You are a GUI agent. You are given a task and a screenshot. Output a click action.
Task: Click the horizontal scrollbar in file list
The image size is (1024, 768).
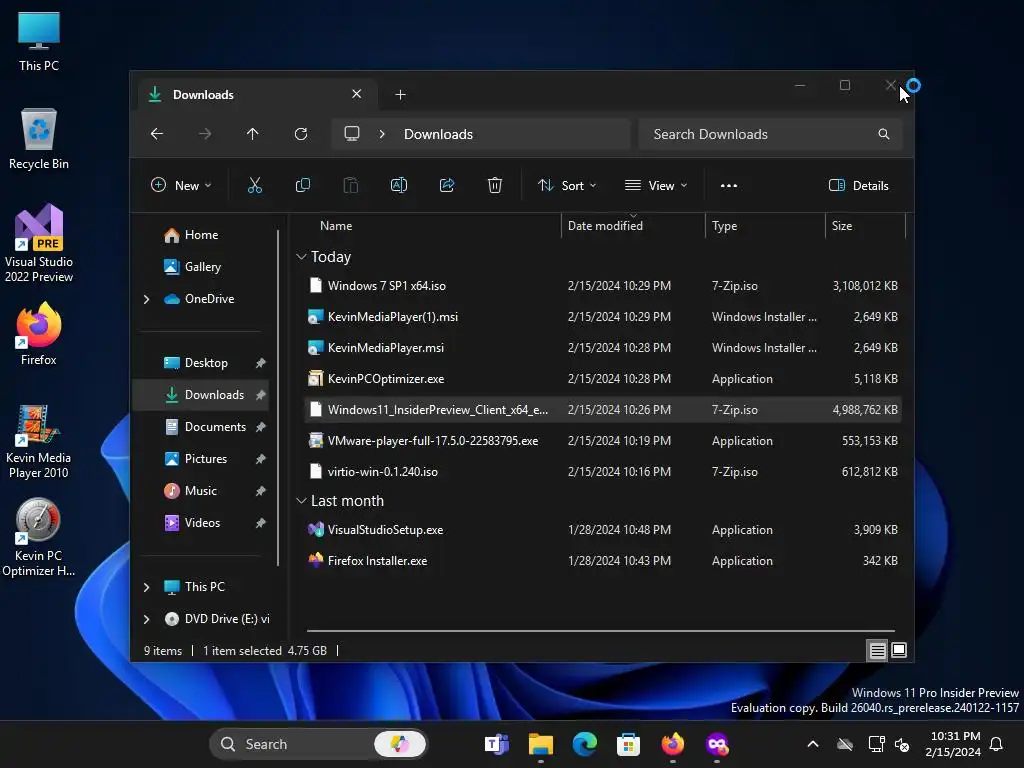(x=601, y=631)
